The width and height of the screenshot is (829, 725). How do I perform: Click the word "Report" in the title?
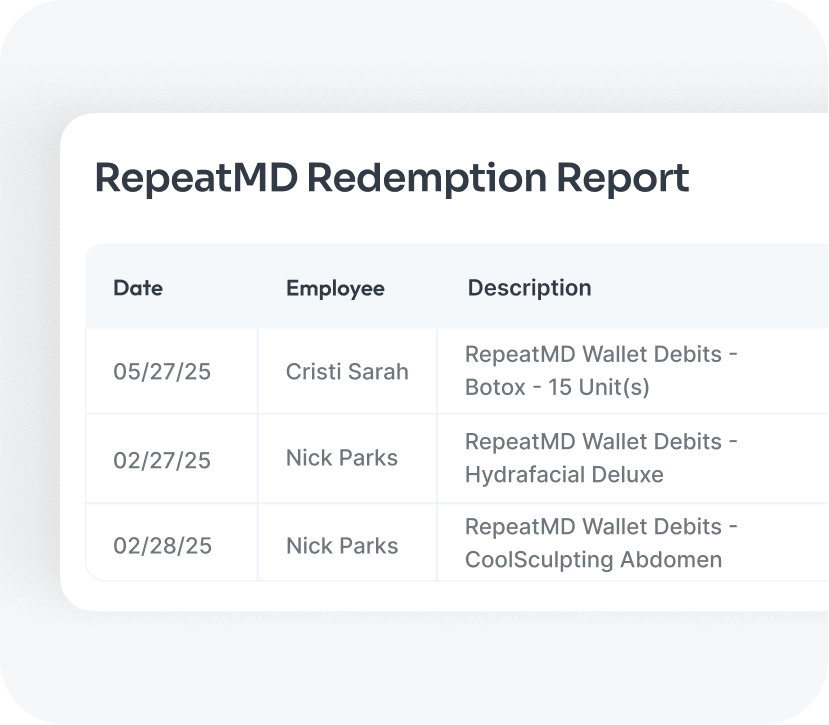click(x=622, y=178)
